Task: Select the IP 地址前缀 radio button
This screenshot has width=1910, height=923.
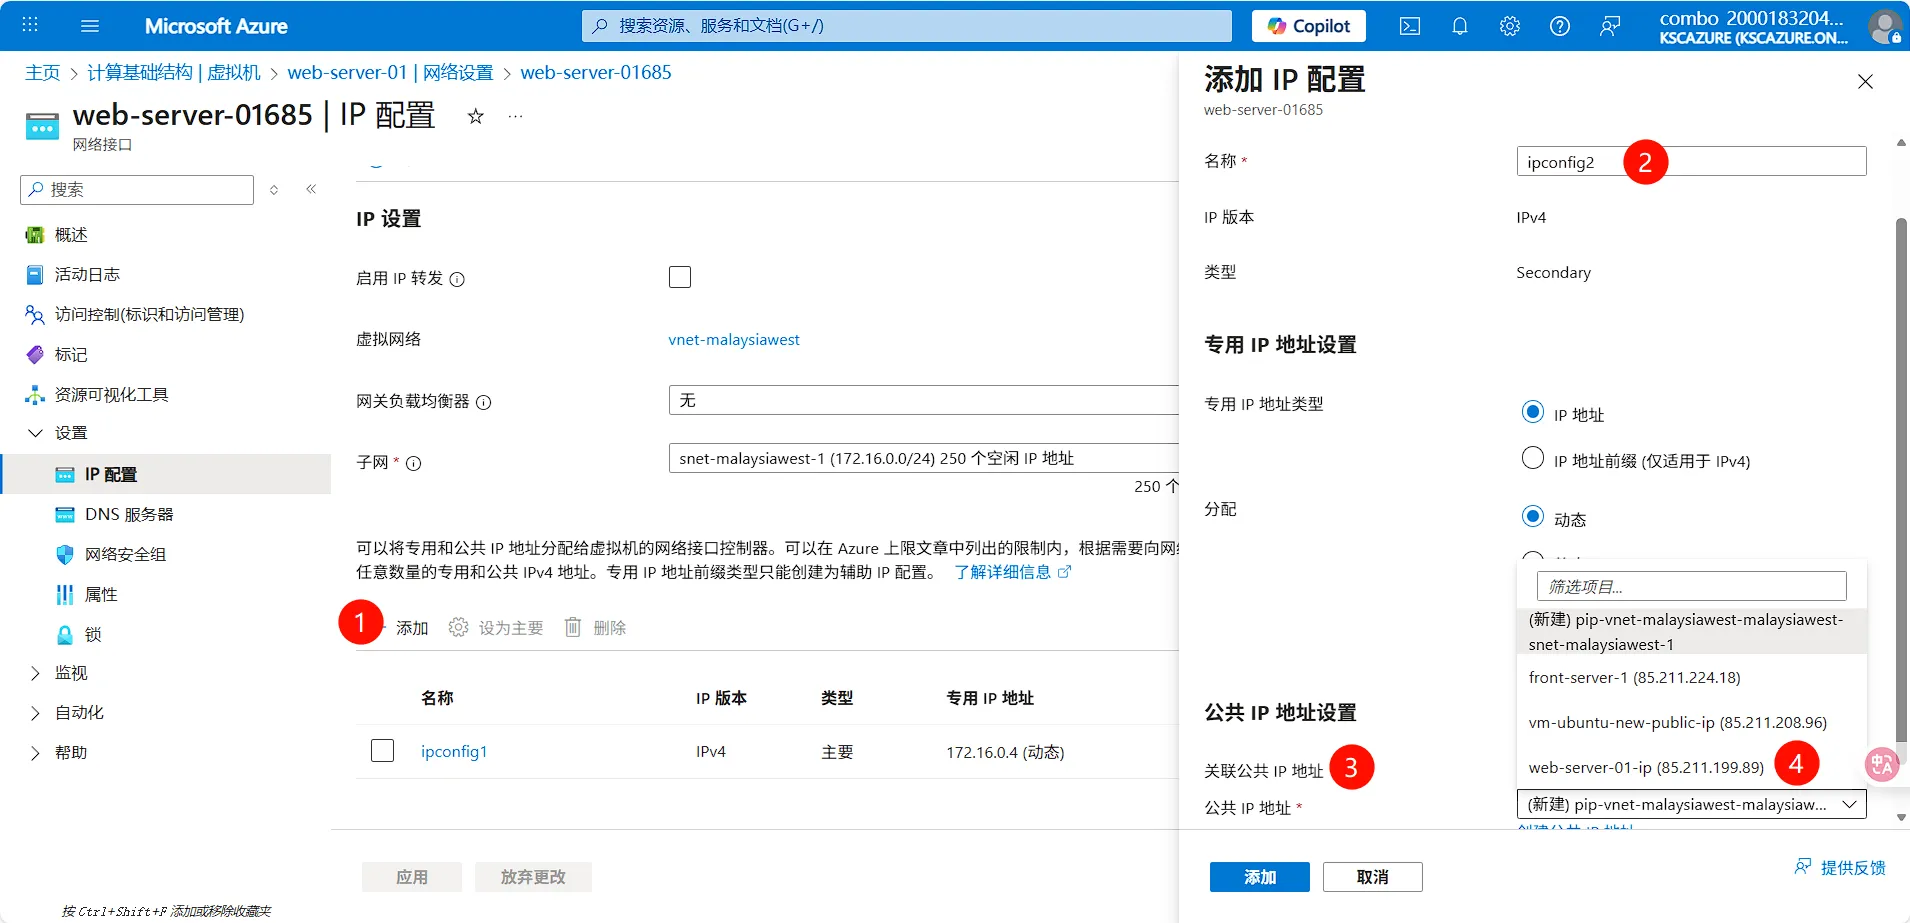Action: click(1534, 458)
